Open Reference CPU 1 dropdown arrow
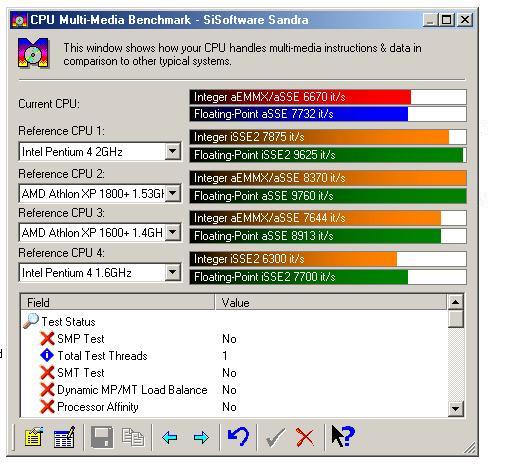The image size is (512, 465). pos(172,152)
